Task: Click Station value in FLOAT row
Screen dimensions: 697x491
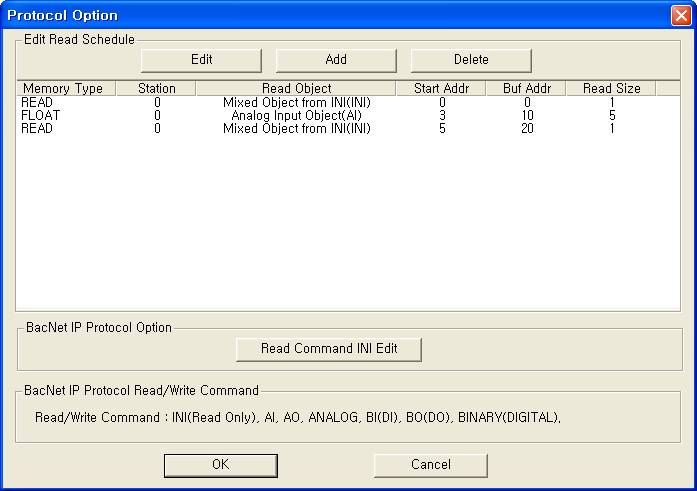Action: click(157, 116)
